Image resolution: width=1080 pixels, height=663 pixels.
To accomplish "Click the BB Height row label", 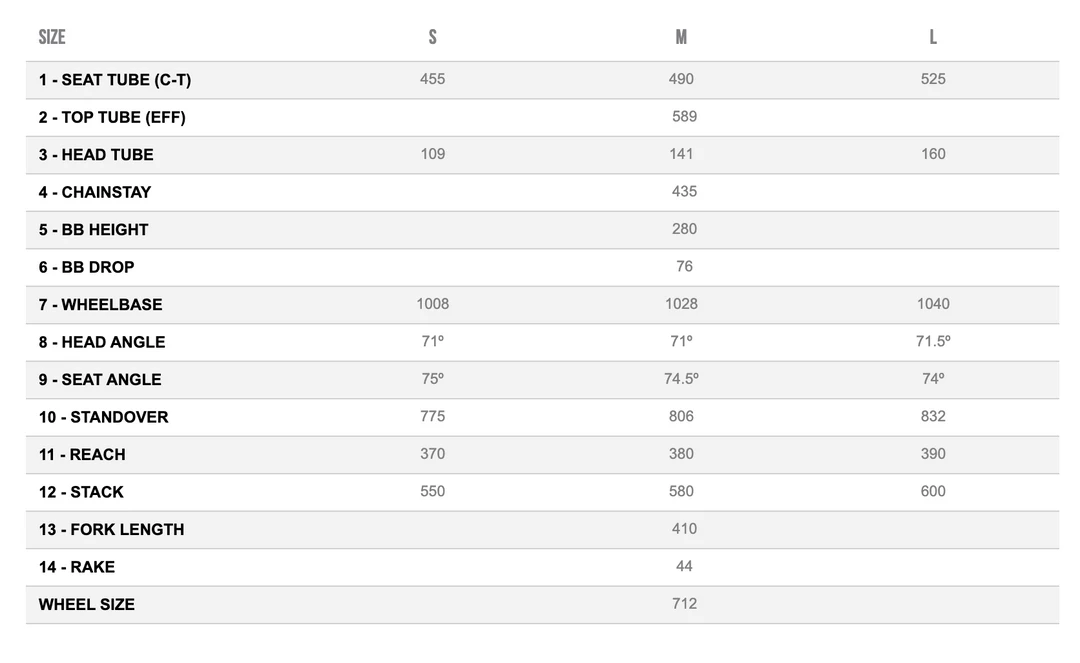I will point(93,230).
